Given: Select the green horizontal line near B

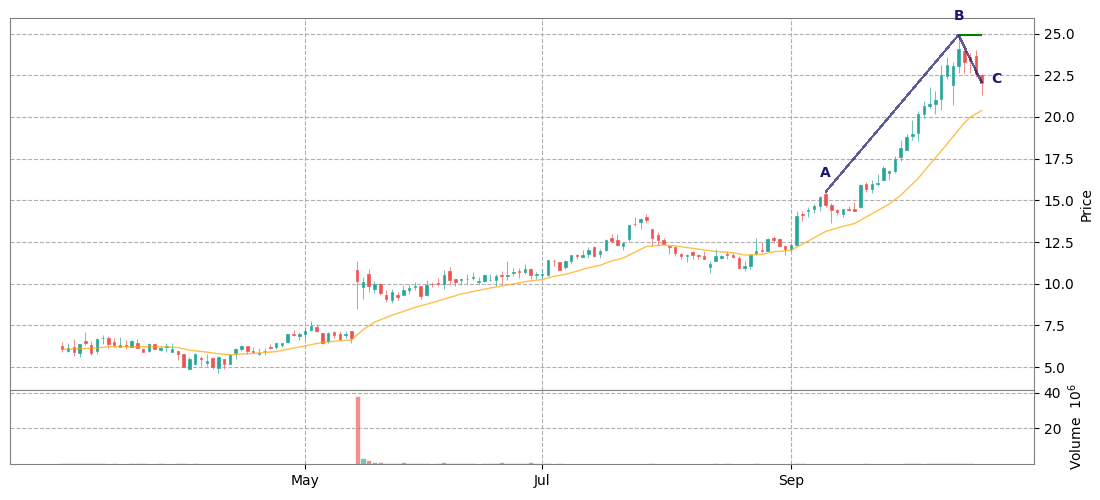Looking at the screenshot, I should click(971, 35).
